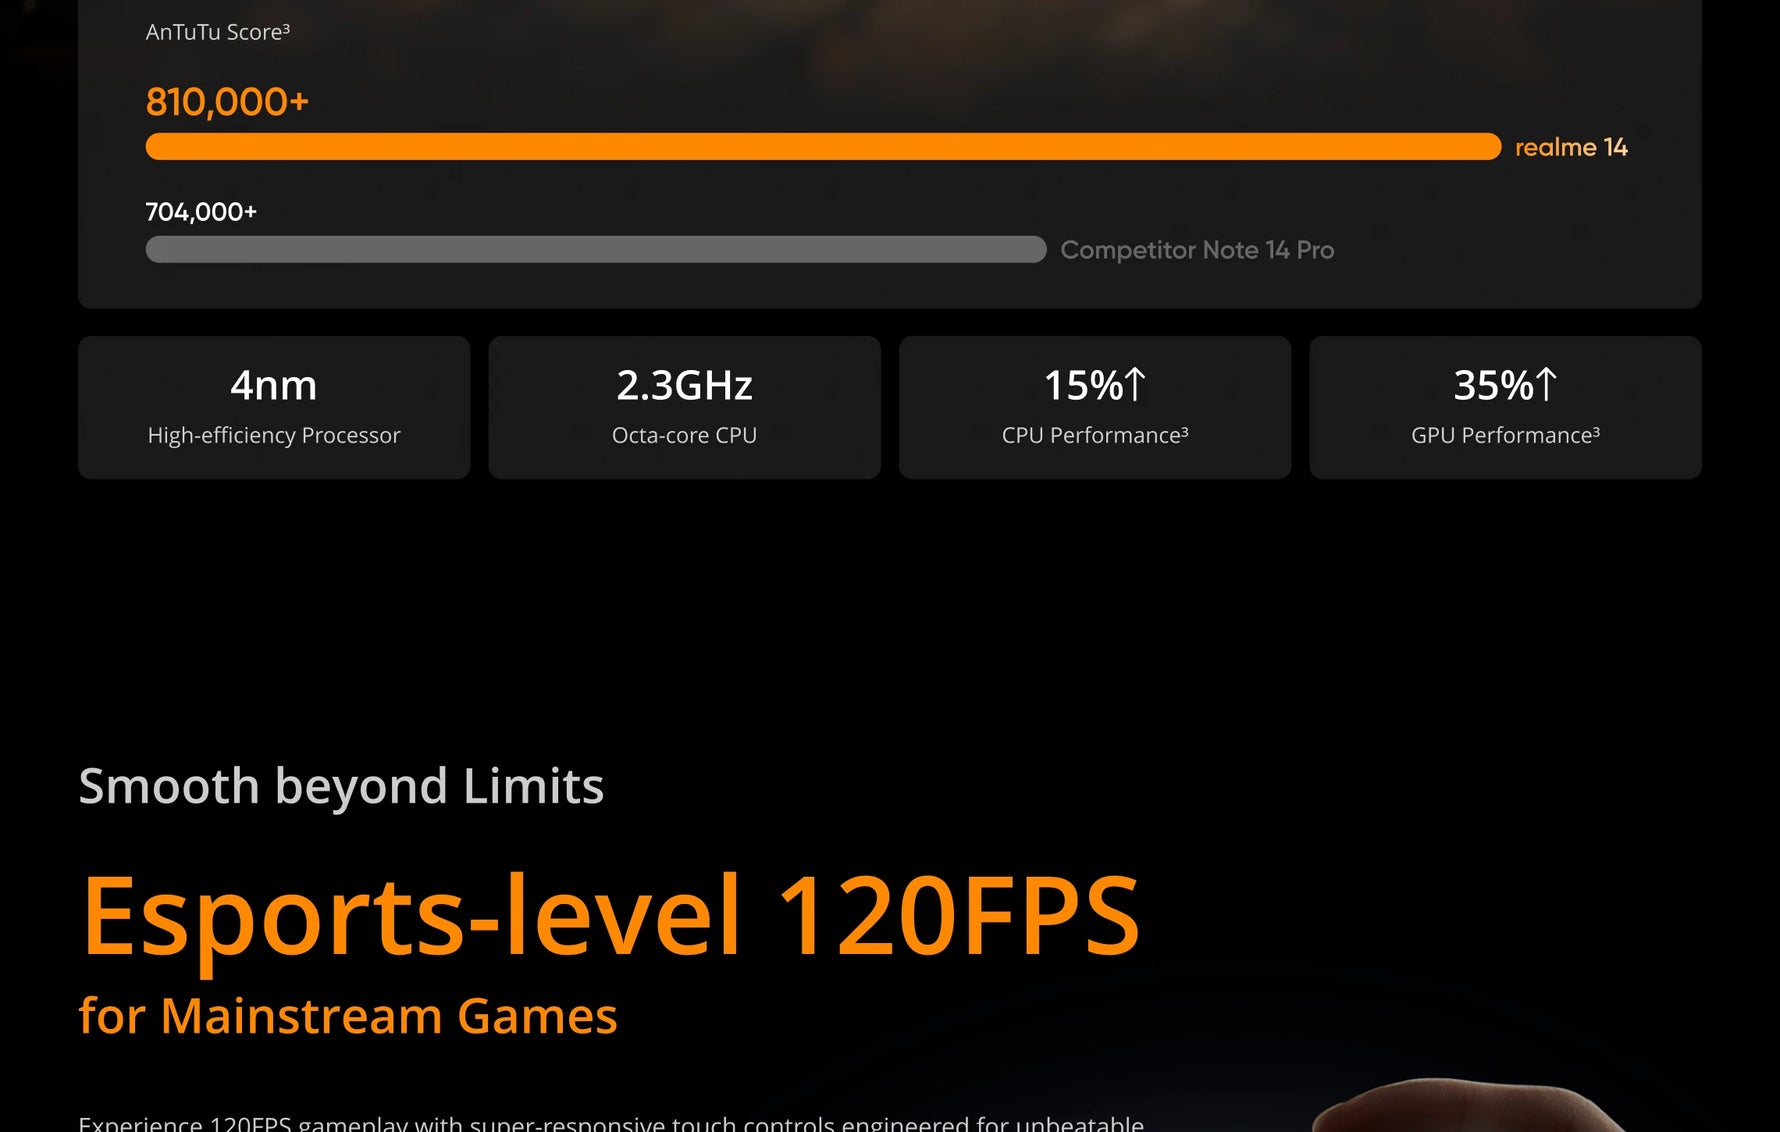Click the 810,000+ score value

pyautogui.click(x=227, y=101)
